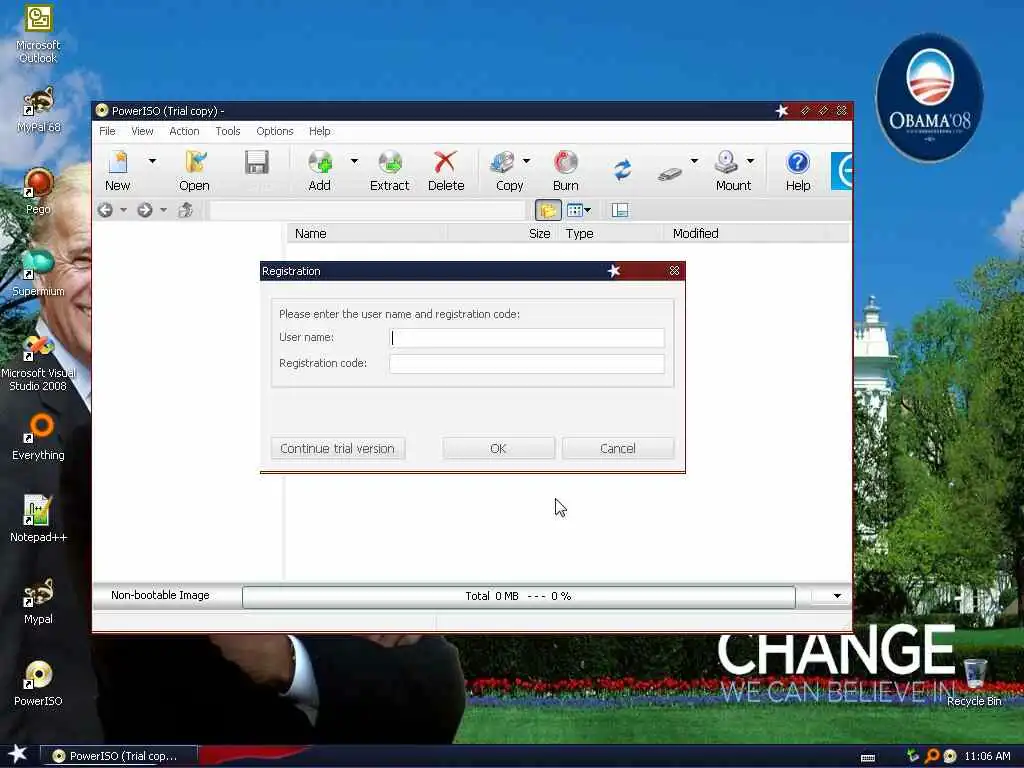Click the magnifier tray icon
Viewport: 1024px width, 768px height.
pyautogui.click(x=932, y=756)
